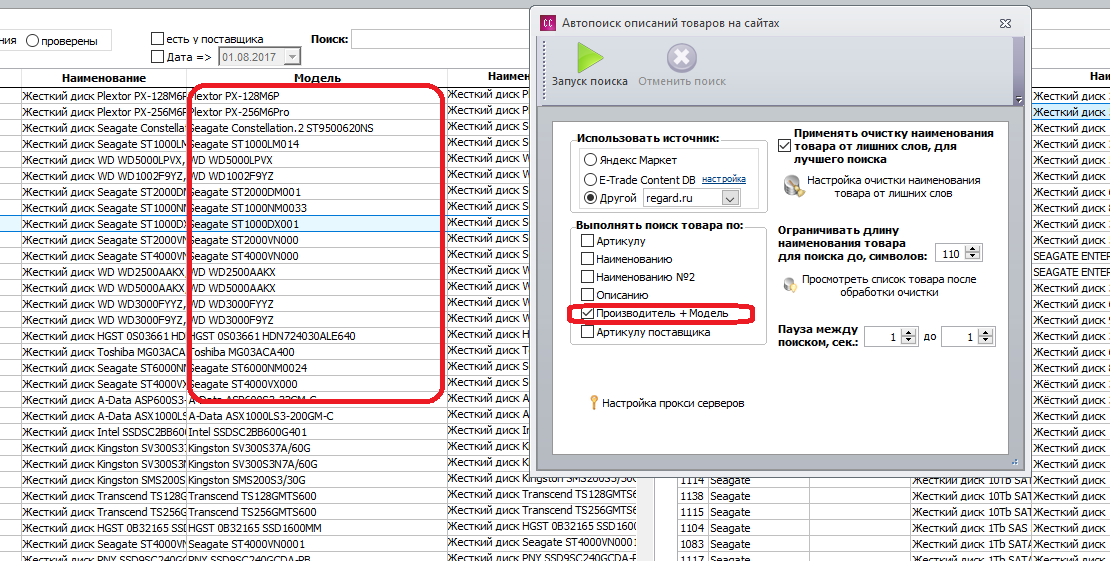The height and width of the screenshot is (561, 1110).
Task: Select cell Seagate Constellation.2 ST9500620NS
Action: (x=317, y=128)
